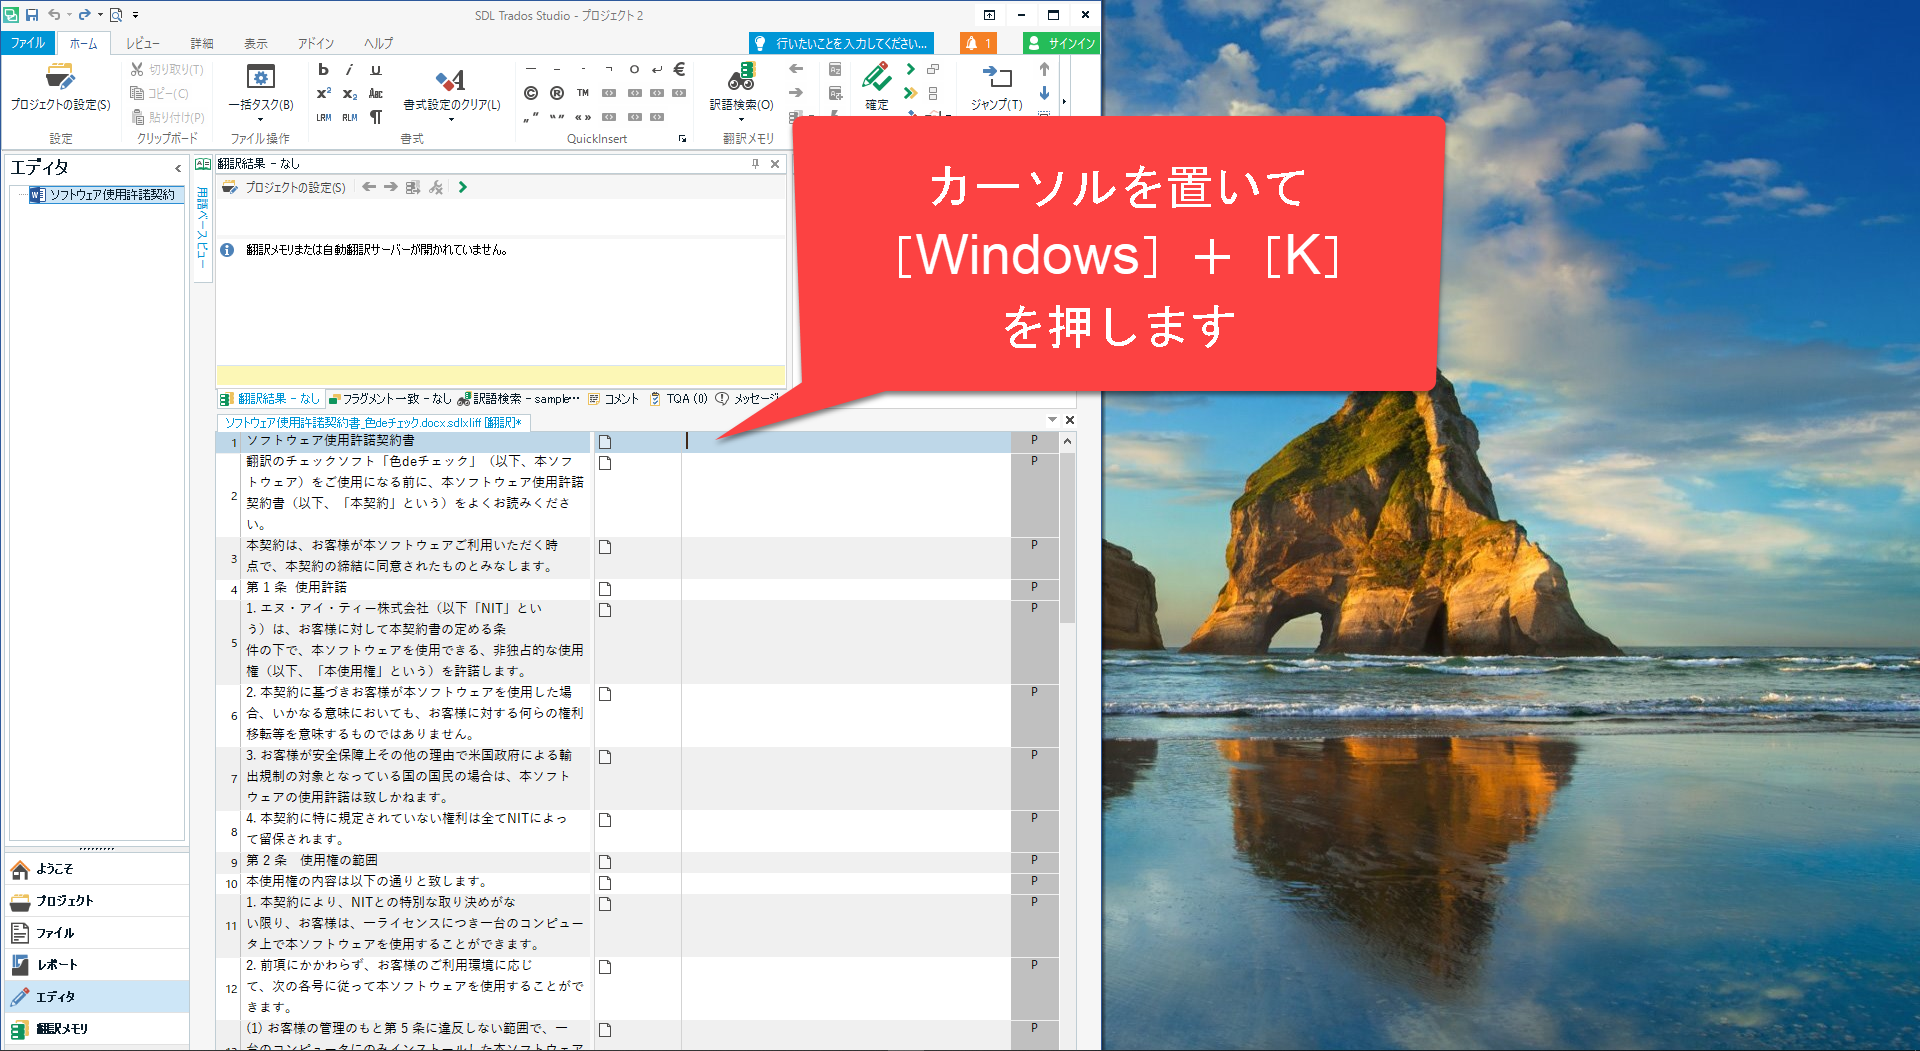Click the Concordance Search binoculars icon
The width and height of the screenshot is (1920, 1051).
click(741, 78)
